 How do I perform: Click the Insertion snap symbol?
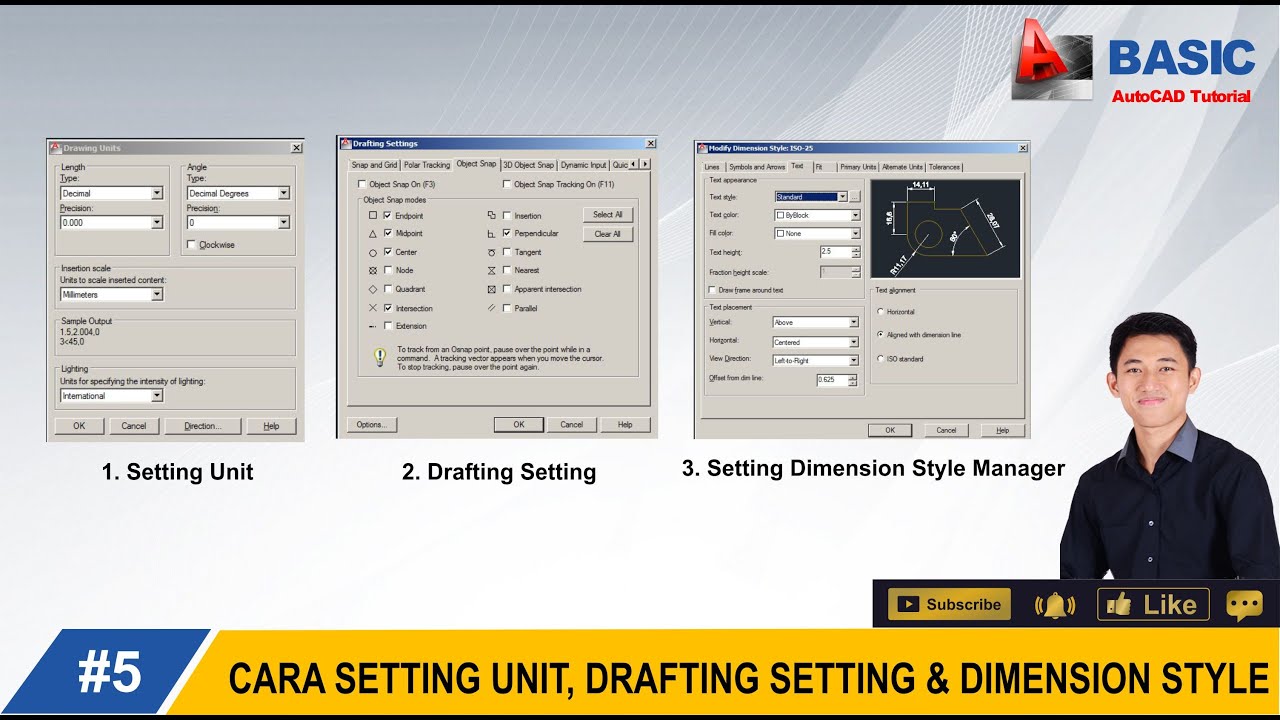(491, 215)
